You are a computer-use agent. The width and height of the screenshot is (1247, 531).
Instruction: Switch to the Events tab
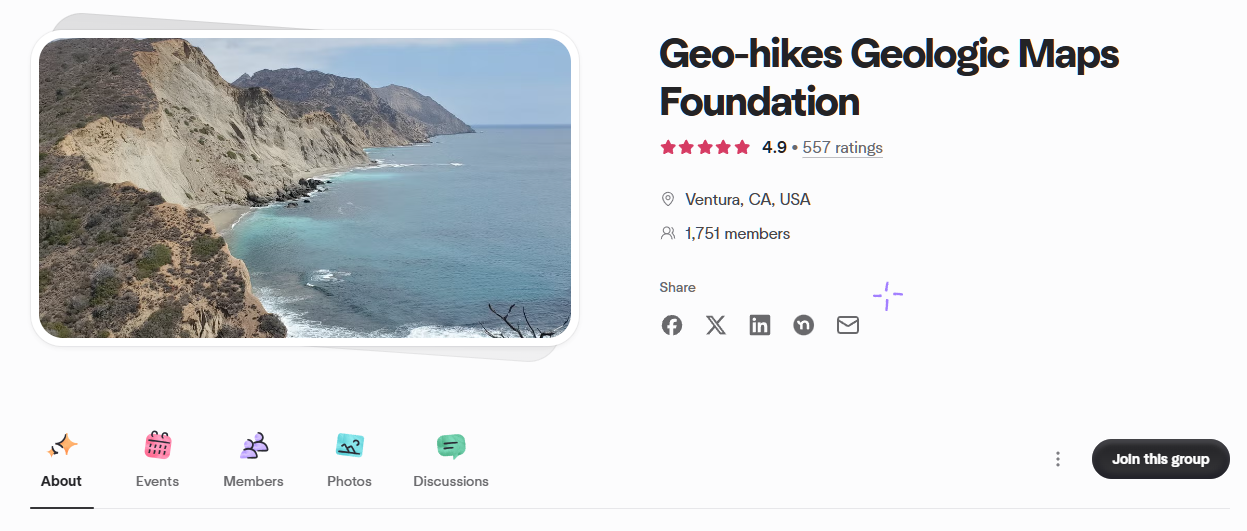point(157,481)
